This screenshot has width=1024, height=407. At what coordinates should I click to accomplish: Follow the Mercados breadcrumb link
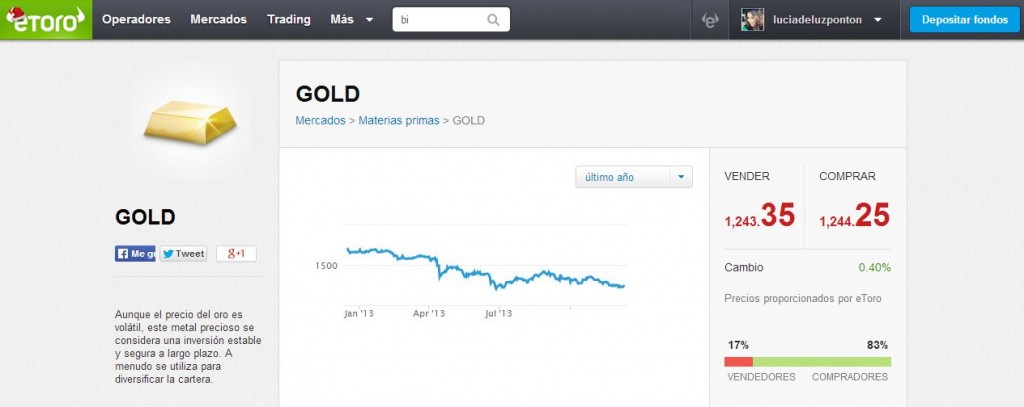click(x=321, y=121)
